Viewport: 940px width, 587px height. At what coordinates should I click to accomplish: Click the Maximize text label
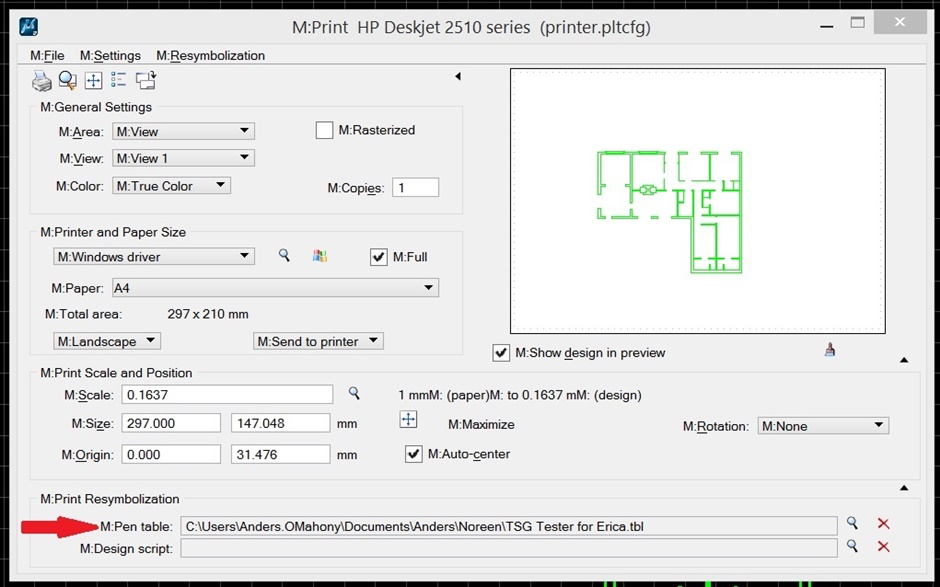click(481, 425)
